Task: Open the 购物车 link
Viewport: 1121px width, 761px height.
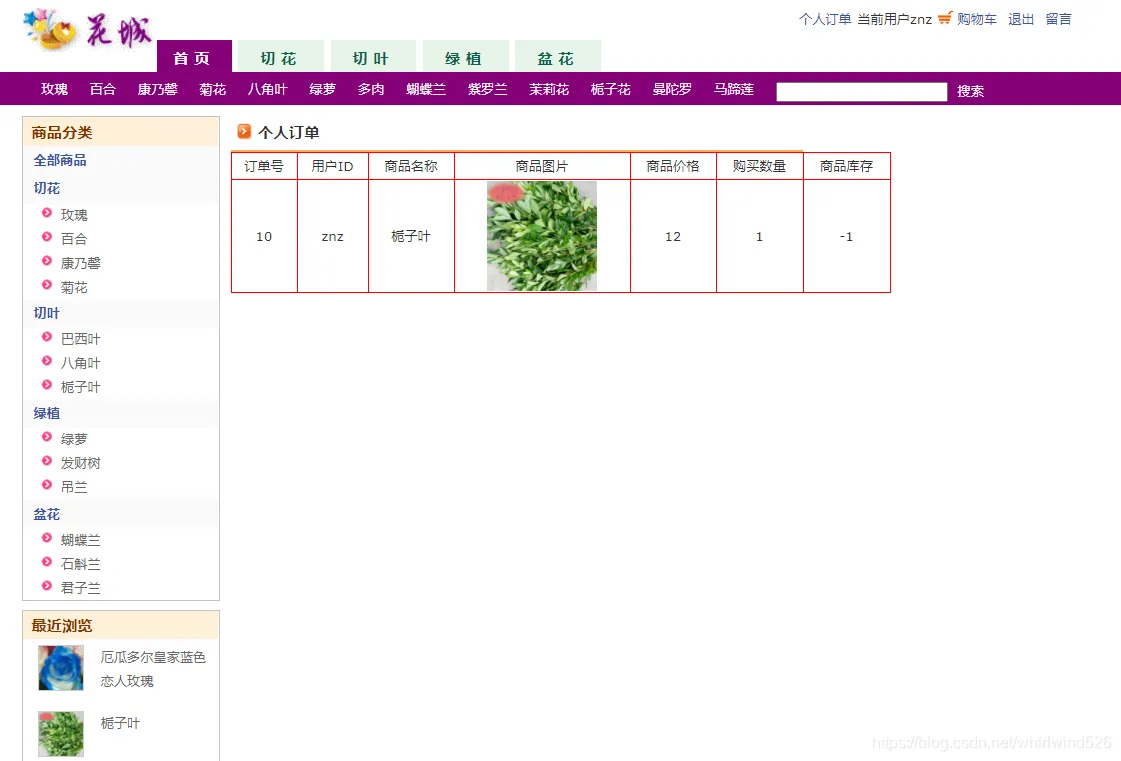Action: (x=977, y=19)
